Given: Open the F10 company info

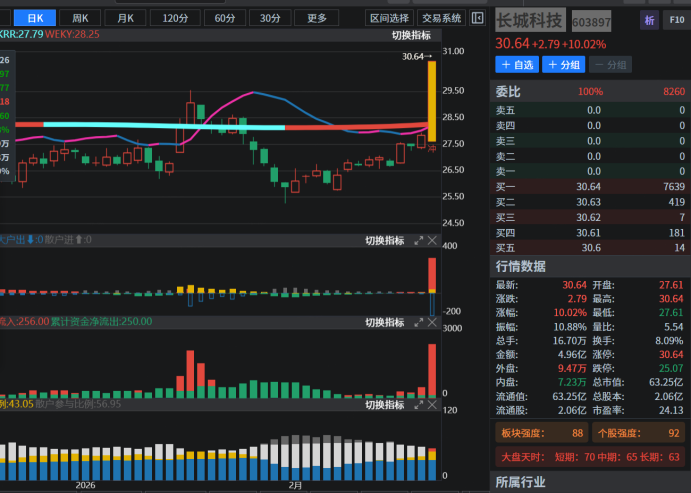Looking at the screenshot, I should point(675,21).
